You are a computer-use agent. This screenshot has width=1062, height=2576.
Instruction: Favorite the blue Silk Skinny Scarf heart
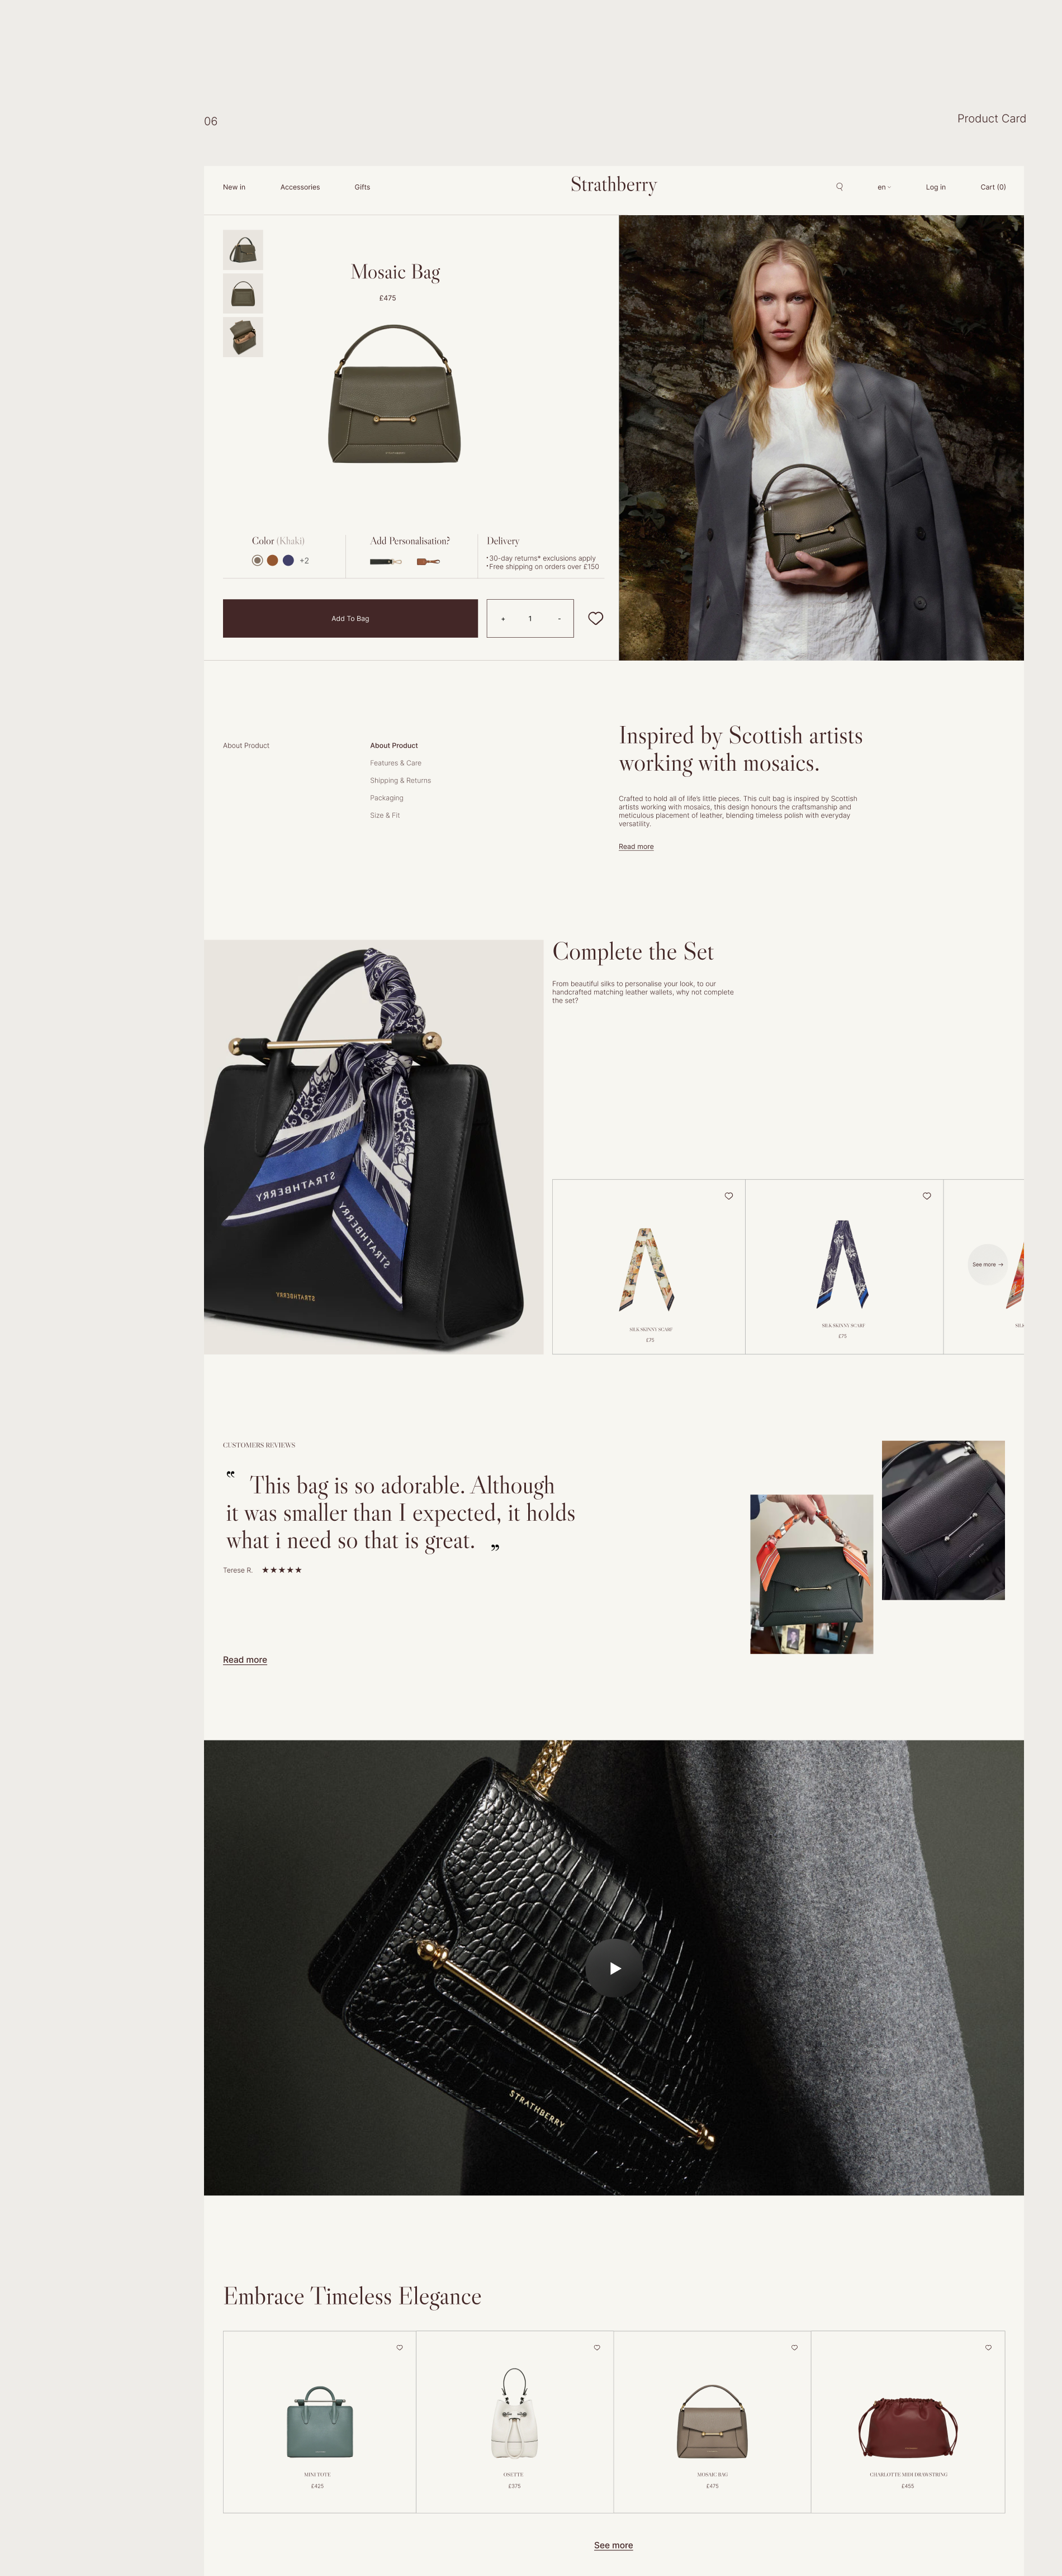(x=926, y=1196)
